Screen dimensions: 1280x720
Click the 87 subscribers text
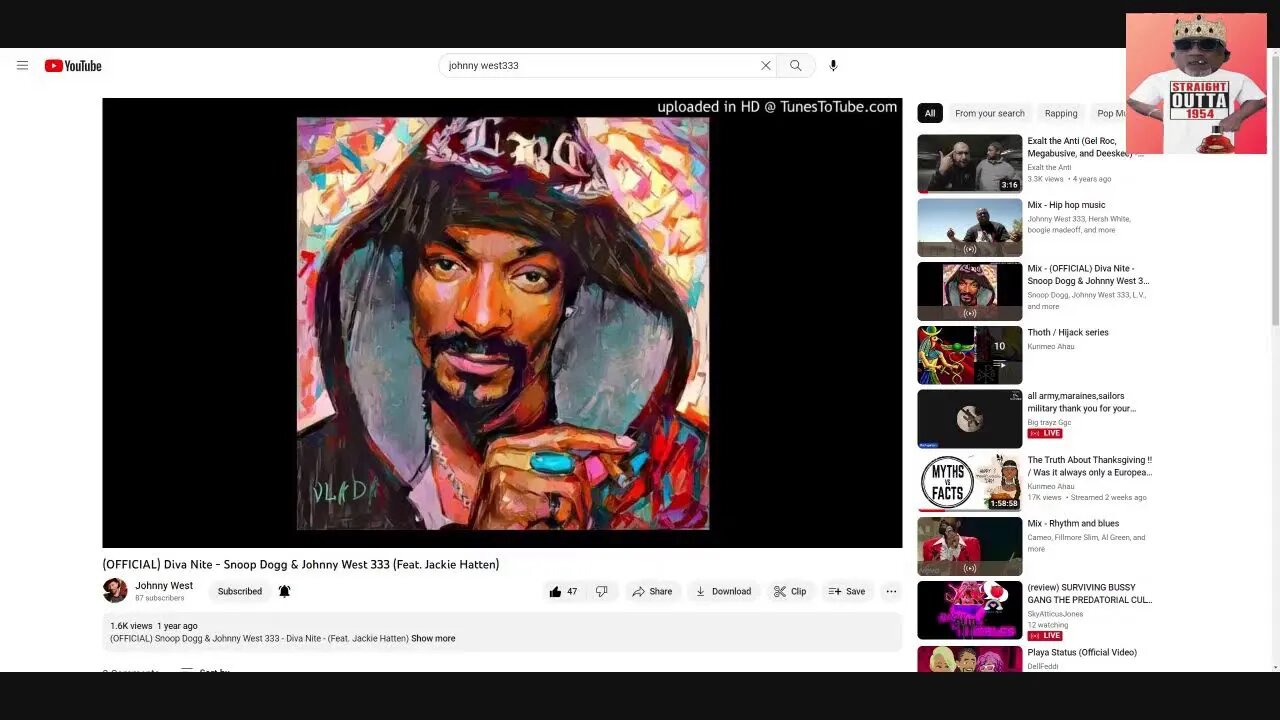click(x=160, y=598)
